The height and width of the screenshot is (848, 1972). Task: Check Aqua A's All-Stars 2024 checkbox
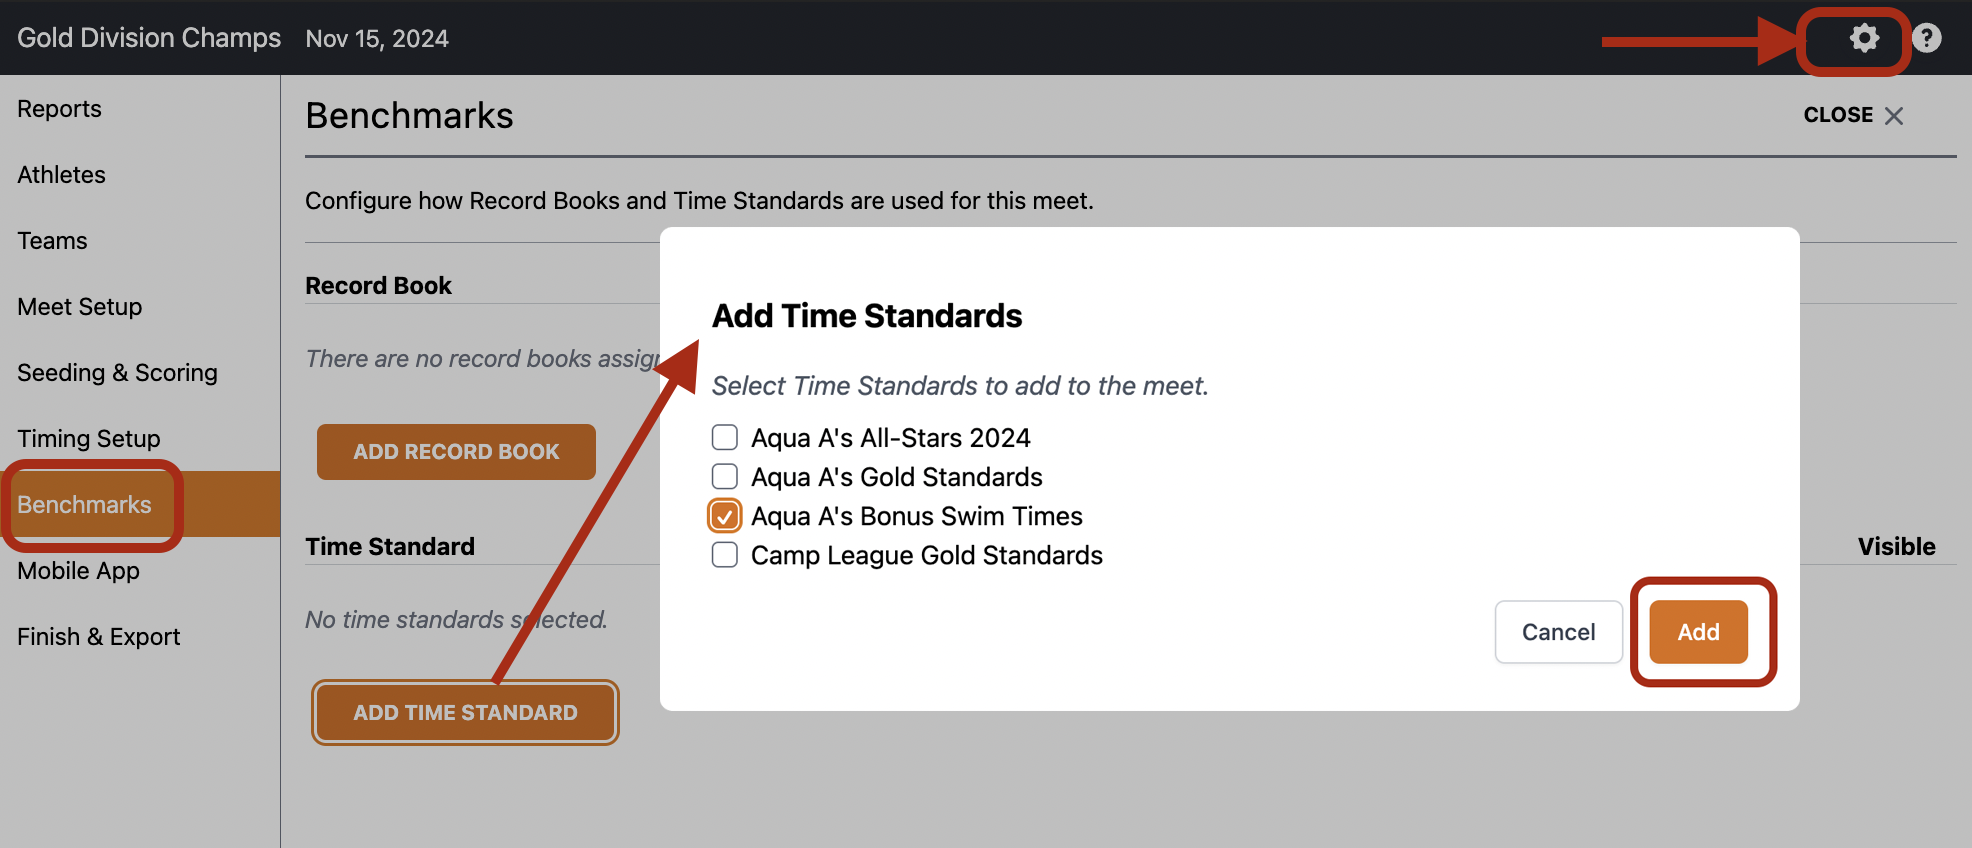(x=725, y=437)
